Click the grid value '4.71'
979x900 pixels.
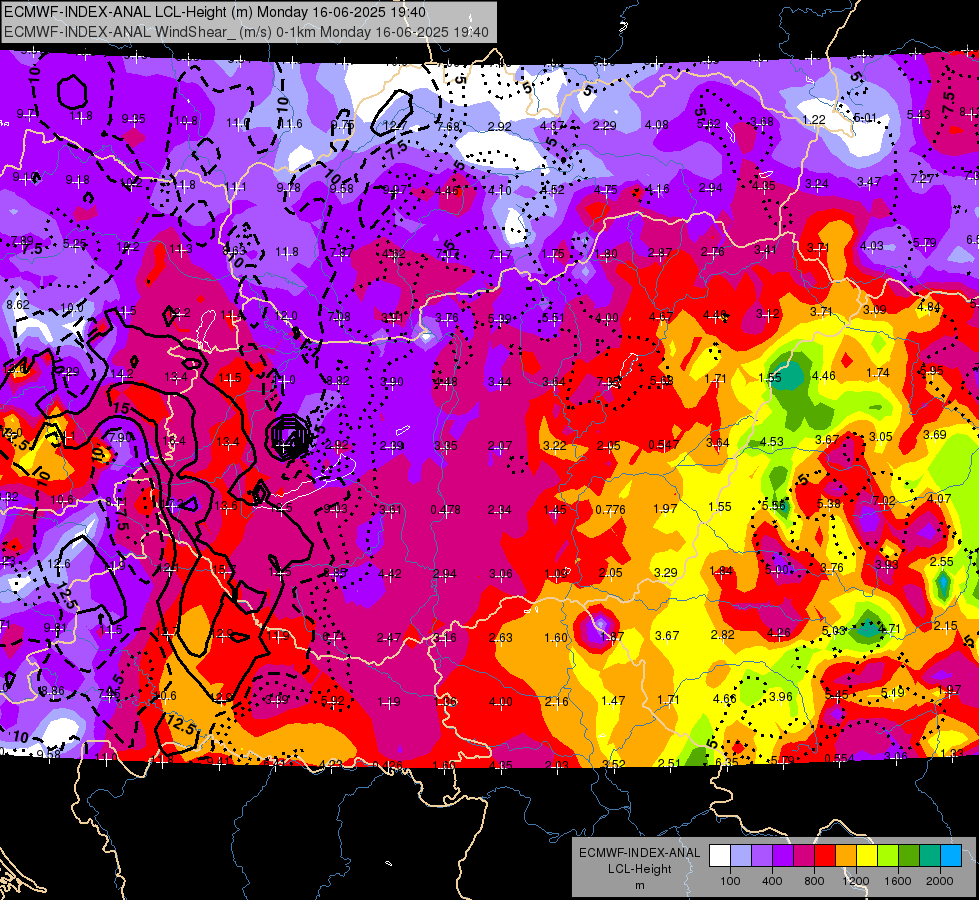tap(889, 628)
